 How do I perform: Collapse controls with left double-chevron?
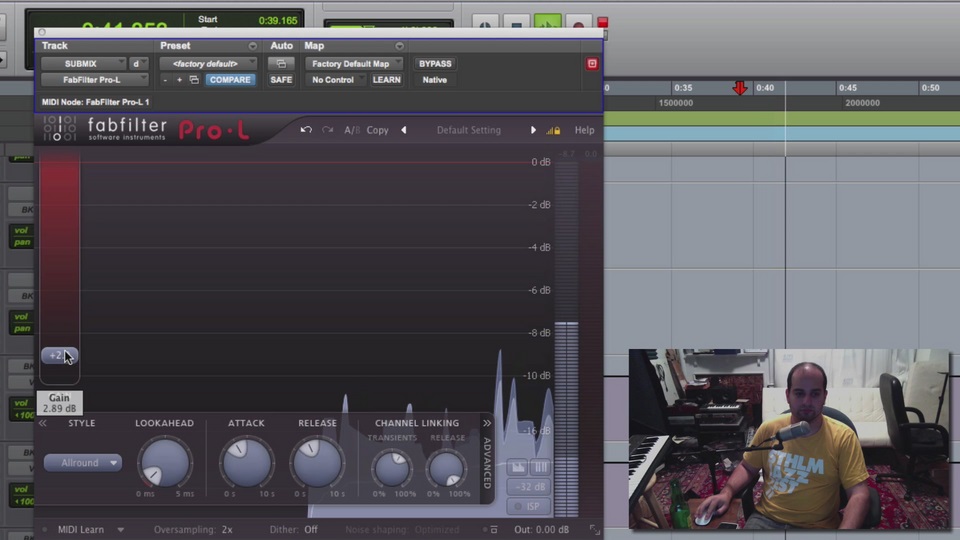pos(42,423)
